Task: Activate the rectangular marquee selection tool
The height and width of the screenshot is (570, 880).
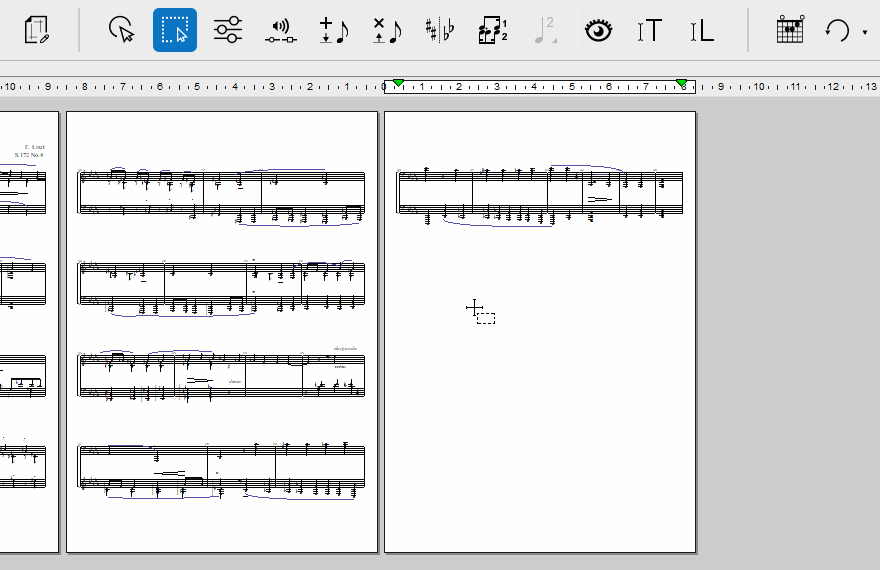Action: point(175,30)
